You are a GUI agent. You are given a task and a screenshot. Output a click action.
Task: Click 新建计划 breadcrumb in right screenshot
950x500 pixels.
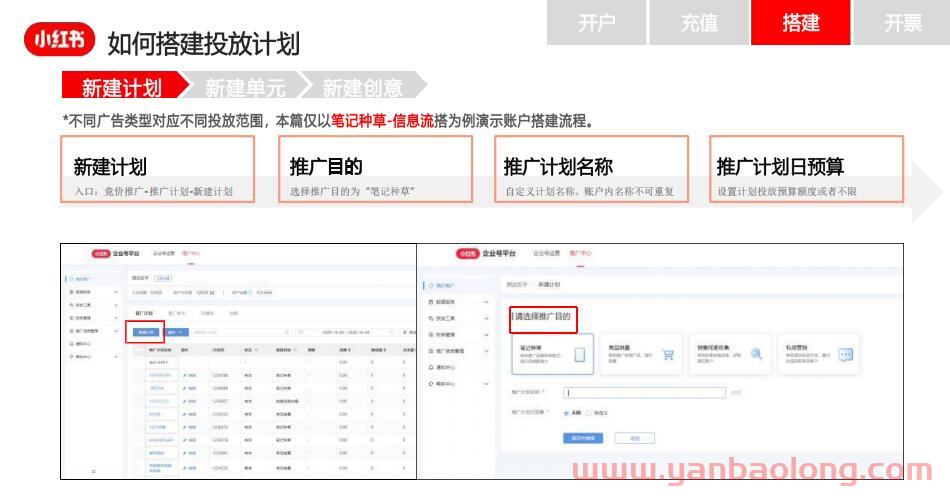click(550, 284)
